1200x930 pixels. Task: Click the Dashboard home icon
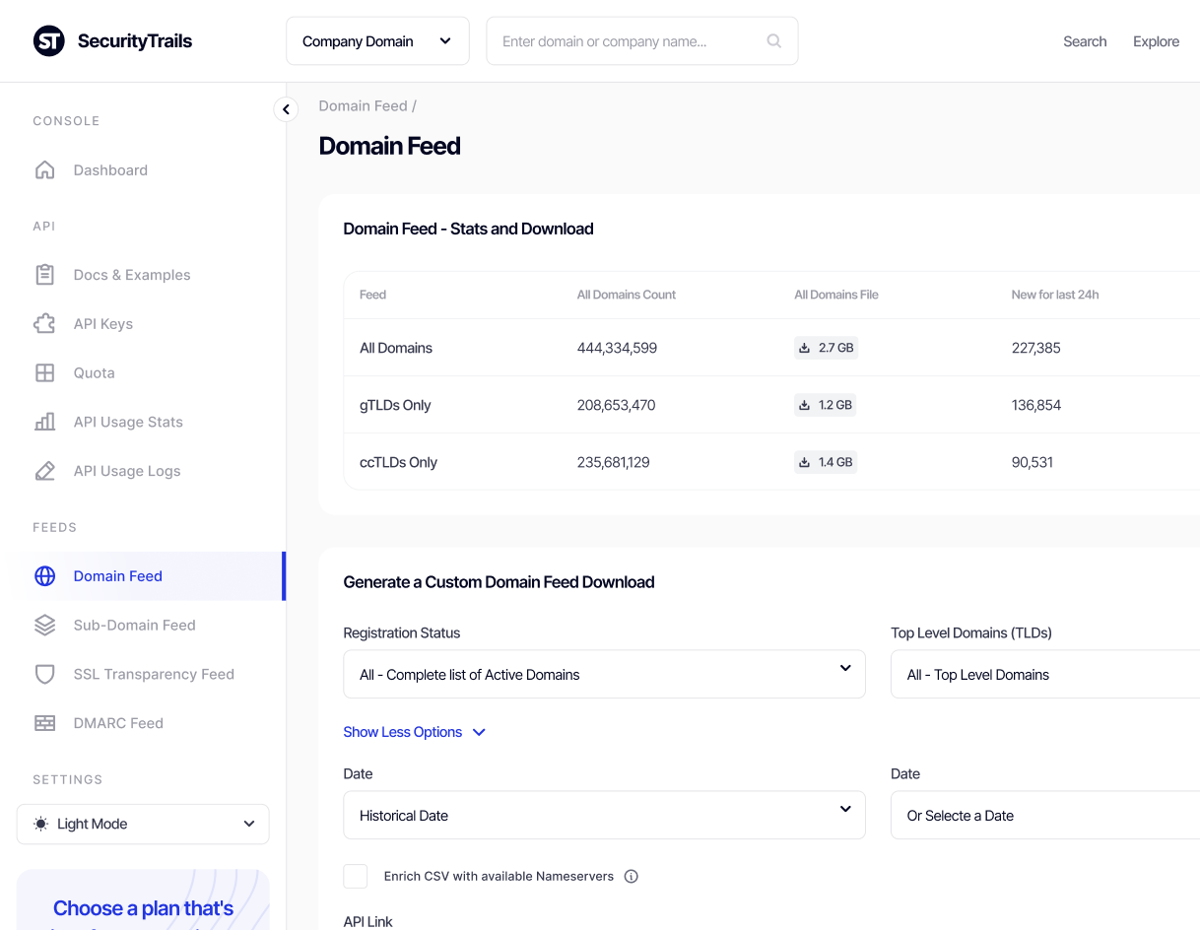45,170
